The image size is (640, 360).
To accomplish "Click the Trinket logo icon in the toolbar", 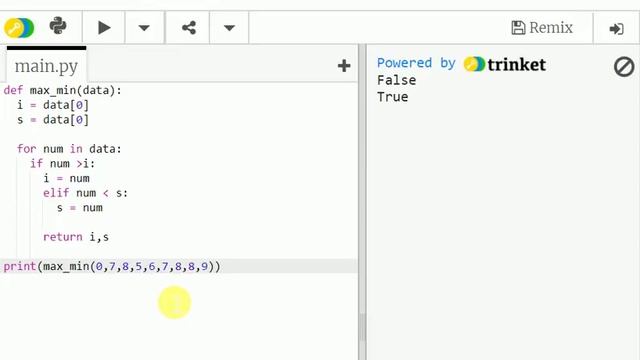I will [x=19, y=28].
